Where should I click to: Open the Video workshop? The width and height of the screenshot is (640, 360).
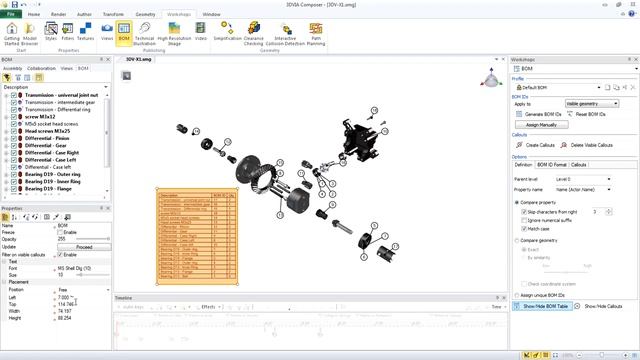pos(200,32)
